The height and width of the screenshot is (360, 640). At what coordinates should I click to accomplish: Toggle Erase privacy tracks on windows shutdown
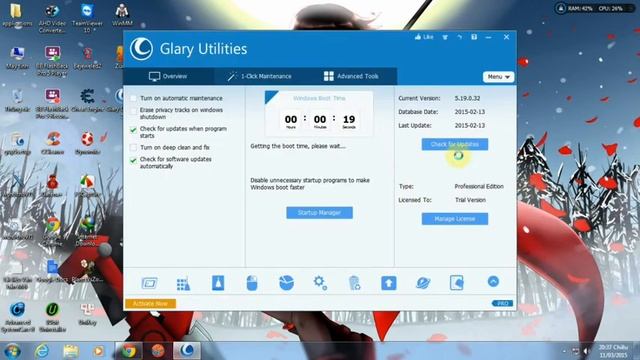(133, 111)
